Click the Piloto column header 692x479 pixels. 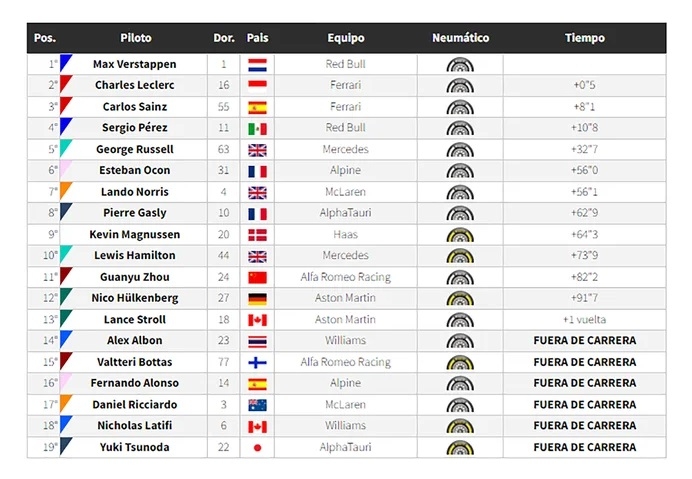pos(136,38)
